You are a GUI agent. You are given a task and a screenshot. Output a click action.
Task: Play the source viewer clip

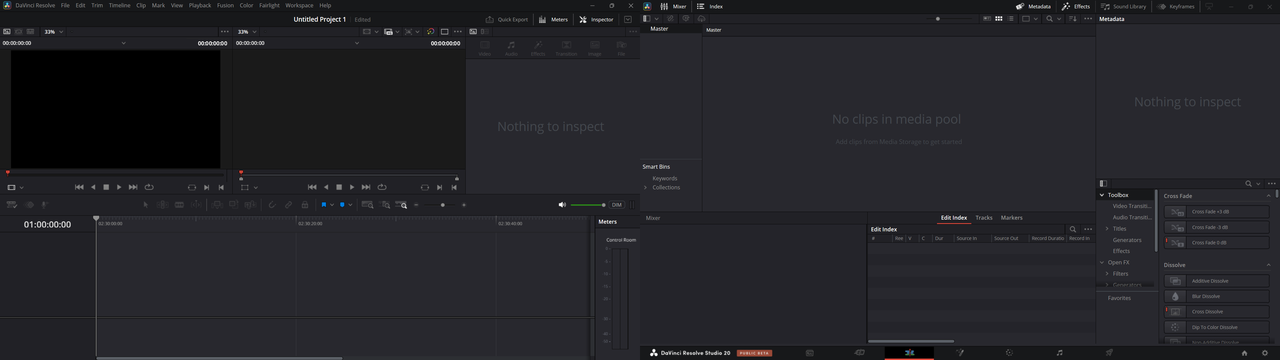pos(119,187)
